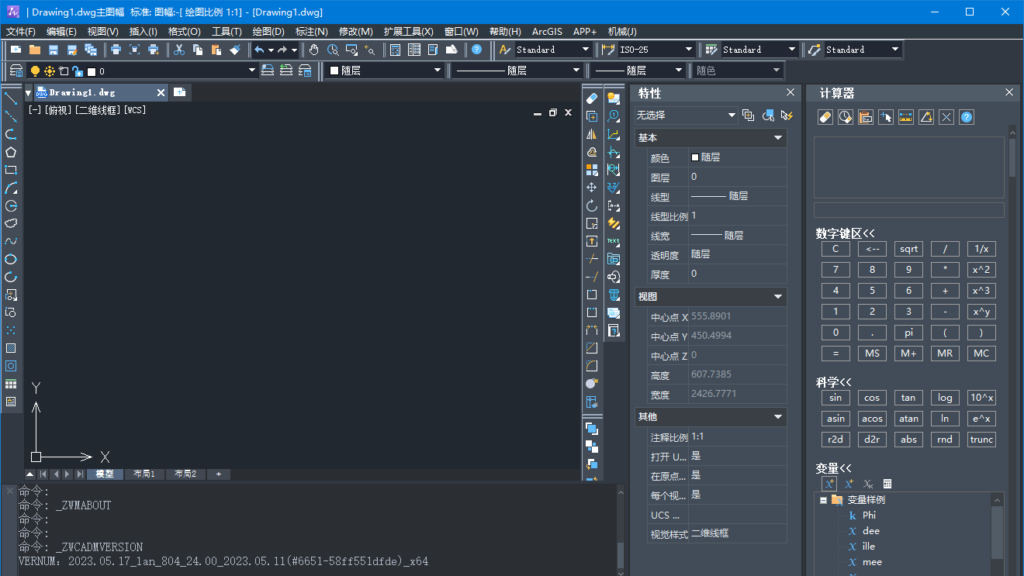Collapse the 基本 section in the Properties panel
The height and width of the screenshot is (576, 1024).
(x=778, y=138)
